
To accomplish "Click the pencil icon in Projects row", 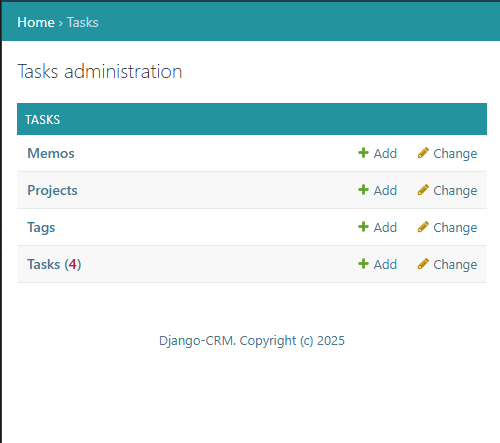I will (423, 190).
